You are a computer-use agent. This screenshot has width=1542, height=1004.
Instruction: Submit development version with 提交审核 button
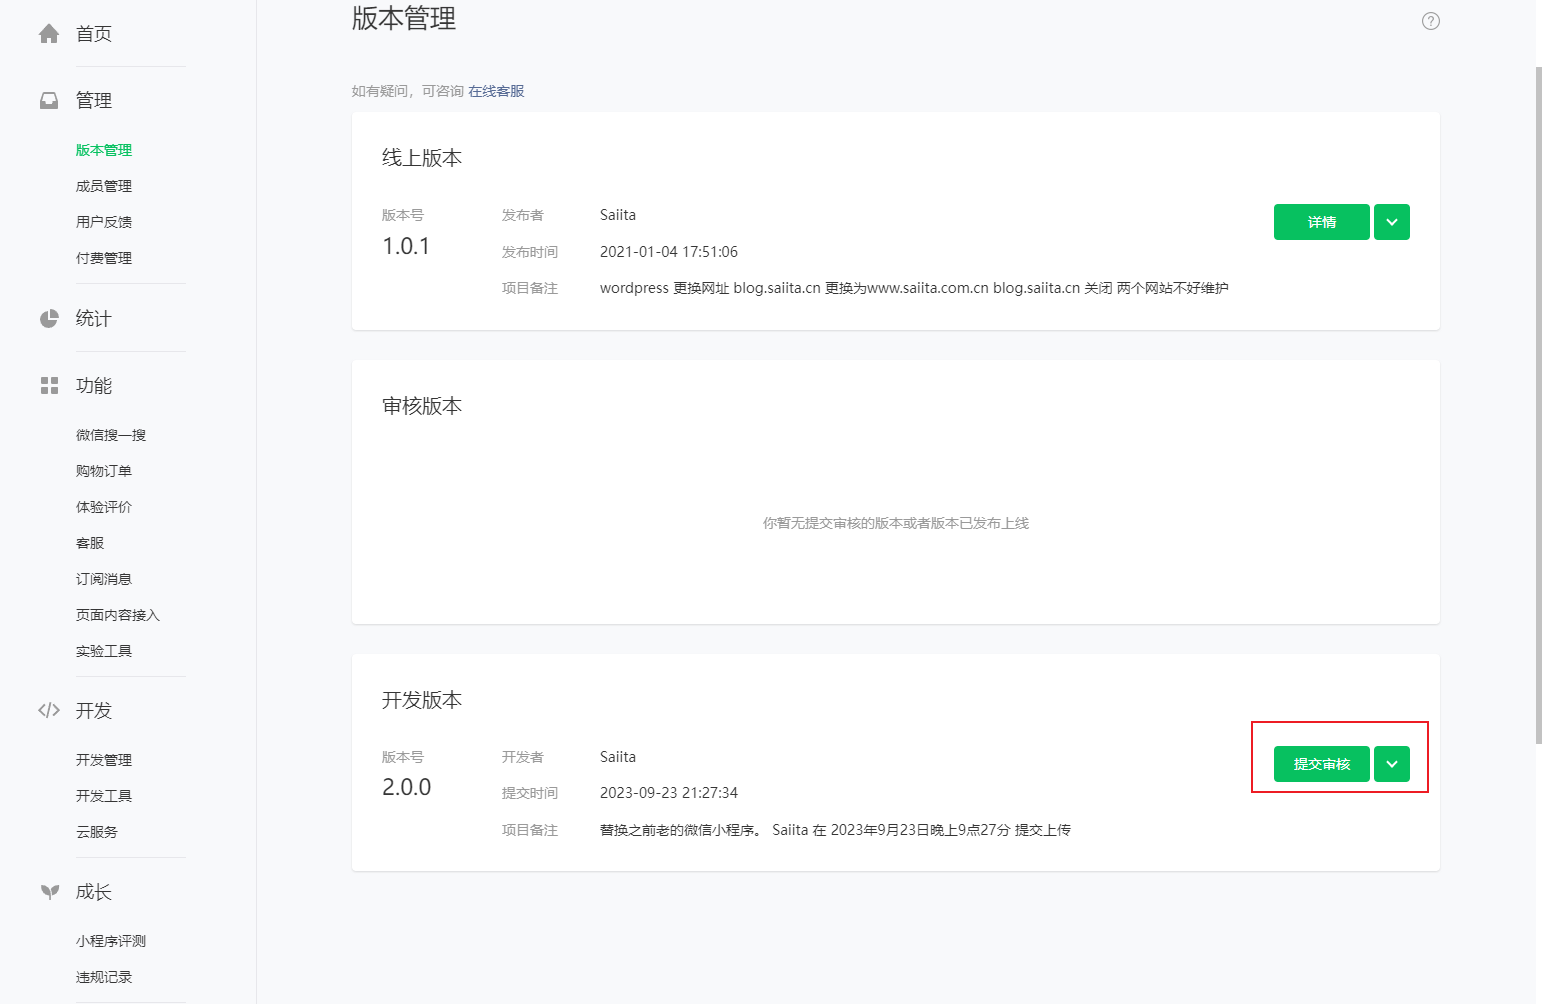coord(1321,764)
